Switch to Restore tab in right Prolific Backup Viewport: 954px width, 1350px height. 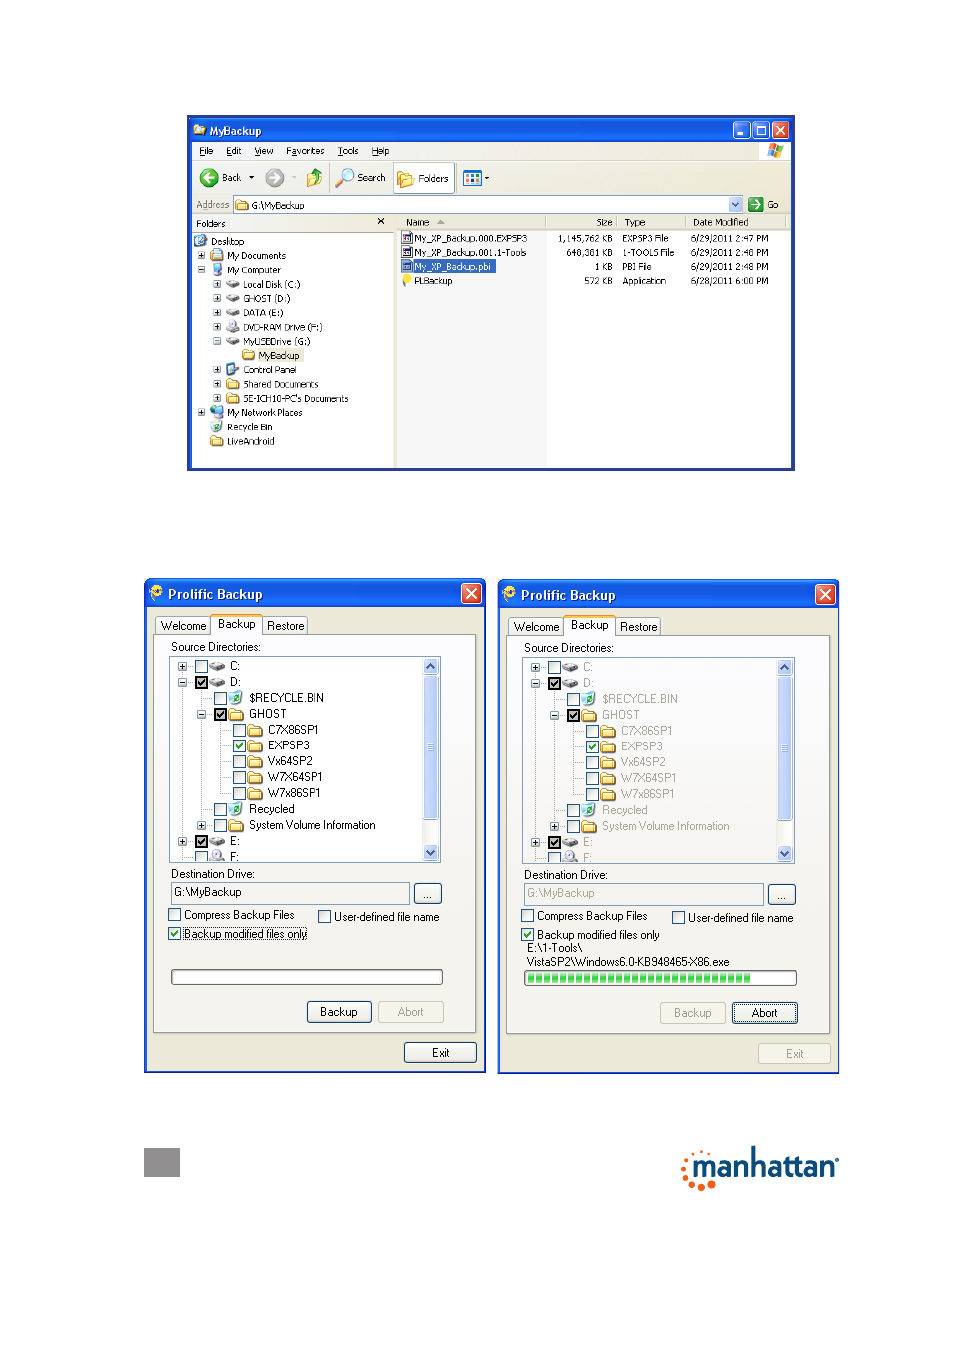pyautogui.click(x=639, y=627)
